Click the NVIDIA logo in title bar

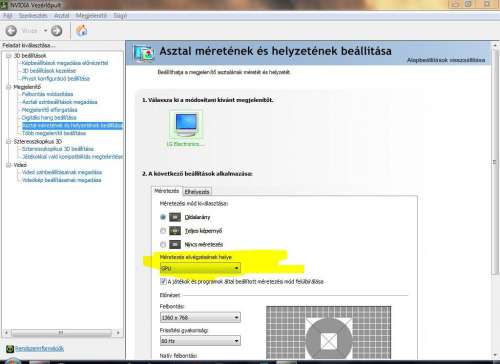4,5
